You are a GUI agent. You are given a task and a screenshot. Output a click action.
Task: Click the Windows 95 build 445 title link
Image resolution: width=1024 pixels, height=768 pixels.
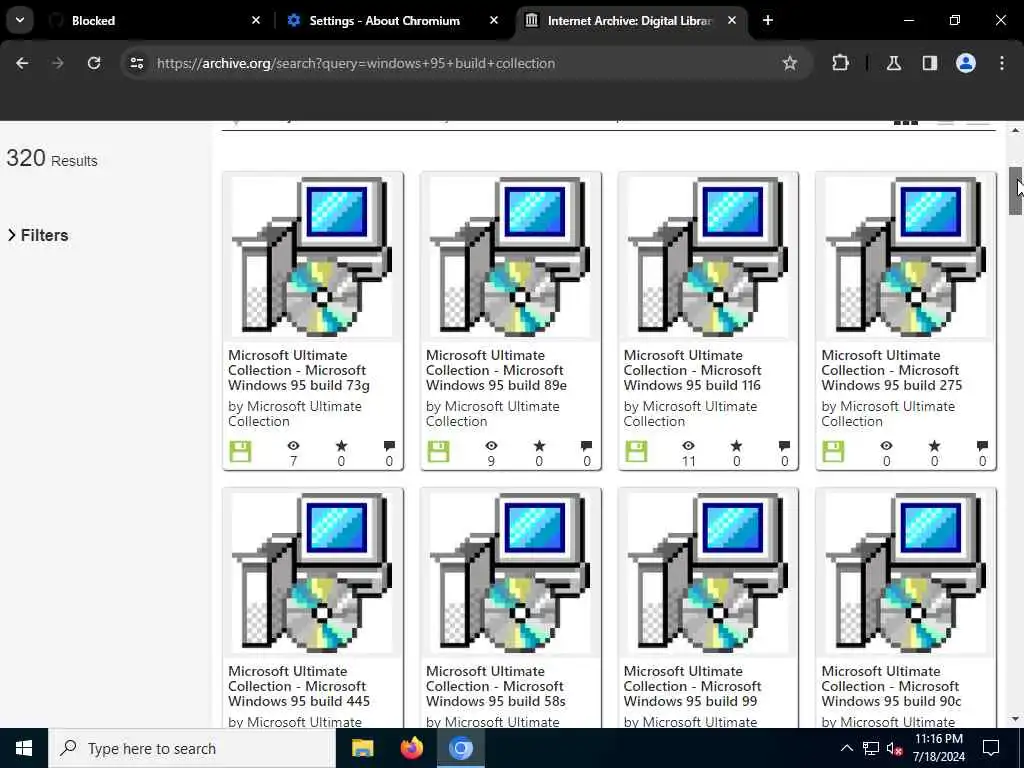coord(299,686)
